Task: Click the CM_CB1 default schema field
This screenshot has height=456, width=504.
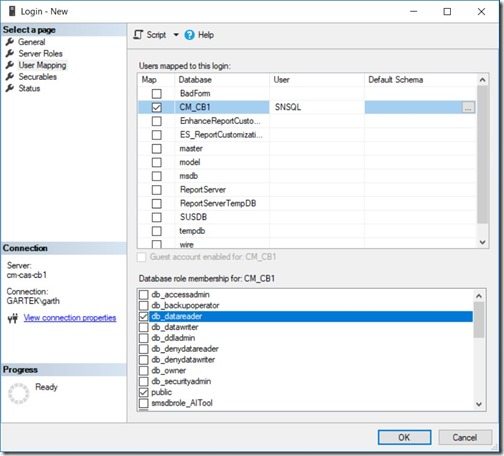Action: click(x=413, y=107)
